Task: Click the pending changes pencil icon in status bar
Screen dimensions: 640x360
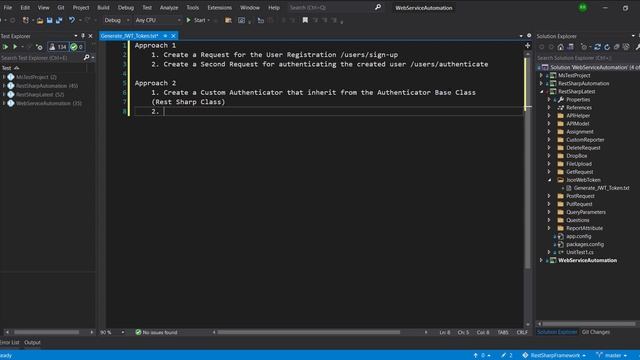Action: [x=504, y=355]
